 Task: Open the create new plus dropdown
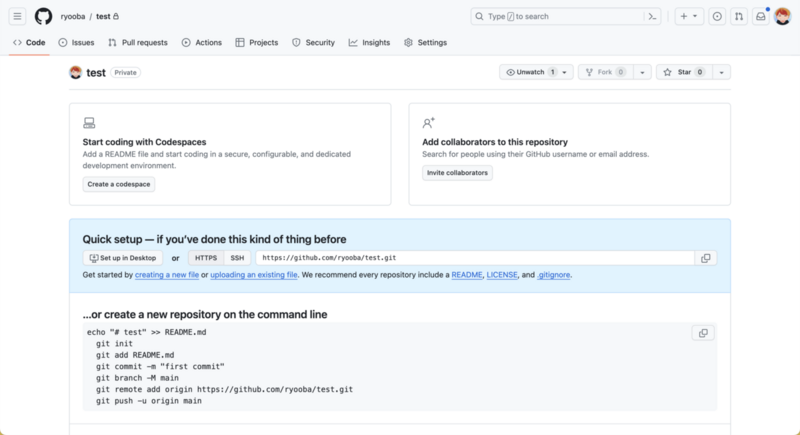(689, 16)
